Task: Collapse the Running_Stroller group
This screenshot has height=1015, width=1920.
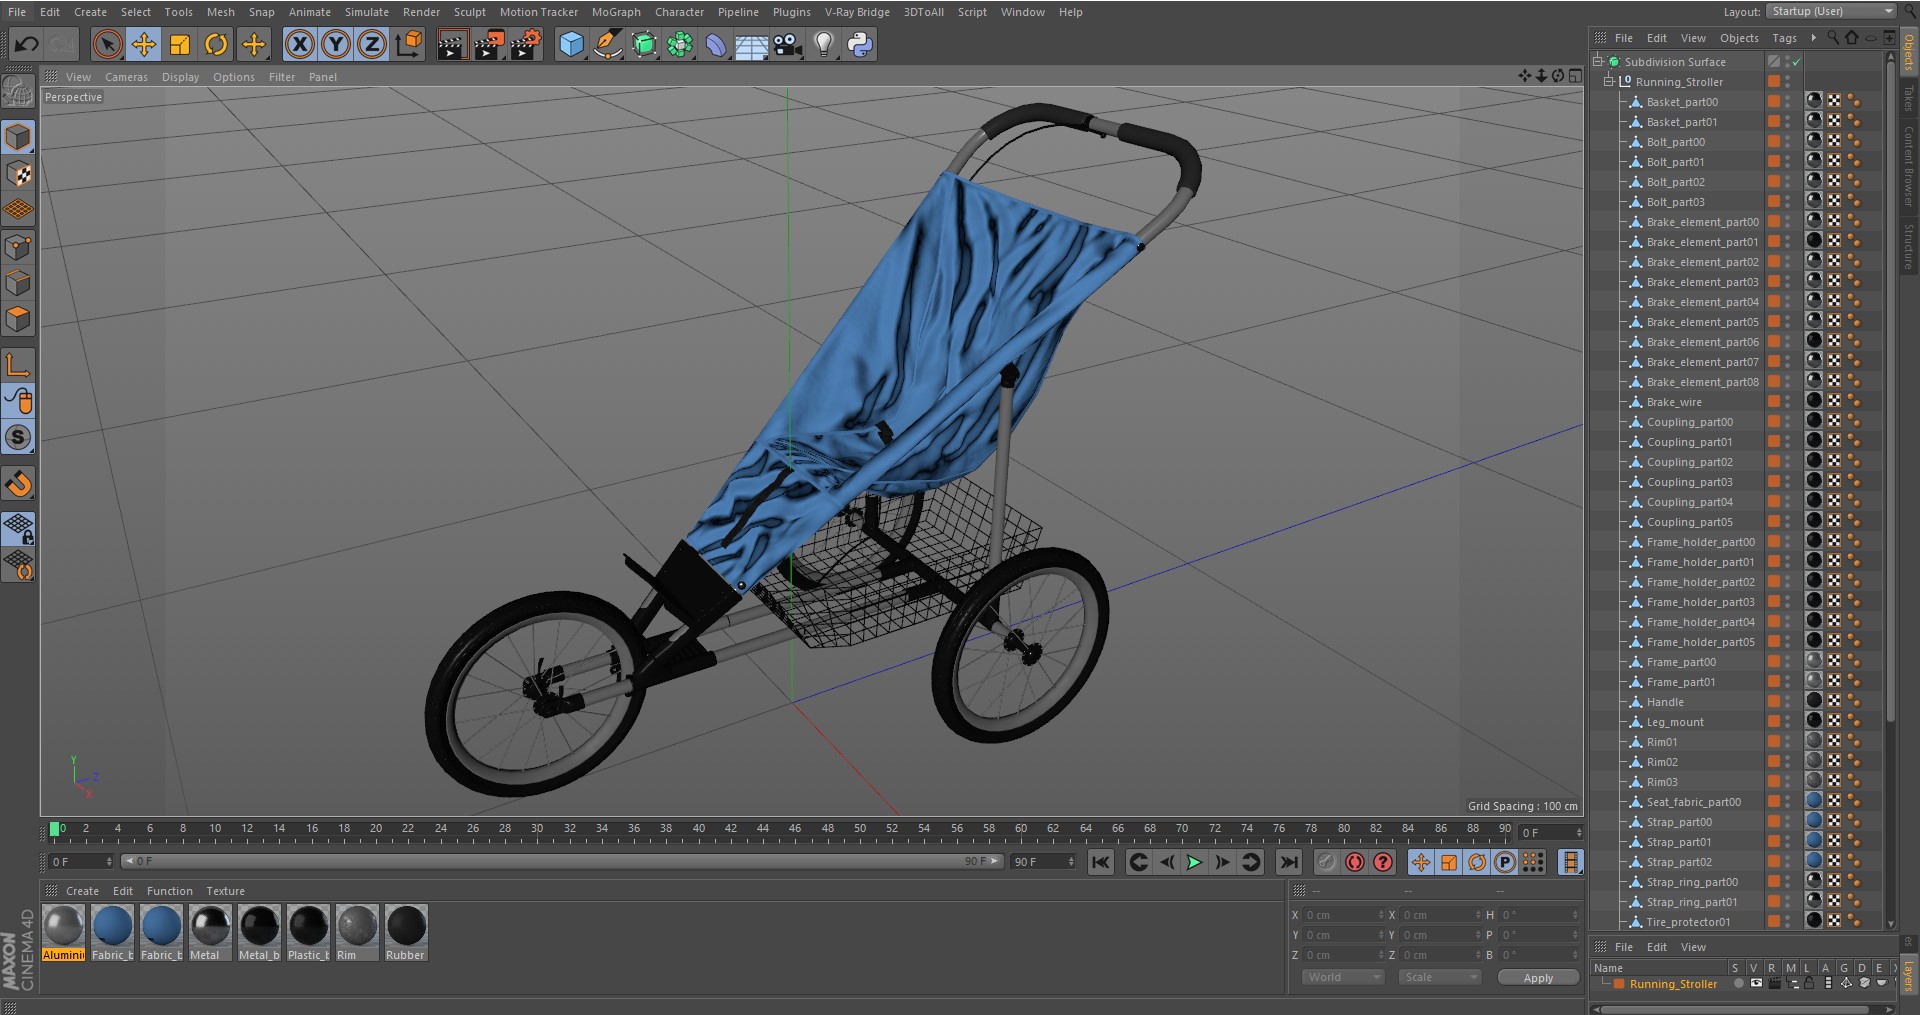Action: [1609, 82]
